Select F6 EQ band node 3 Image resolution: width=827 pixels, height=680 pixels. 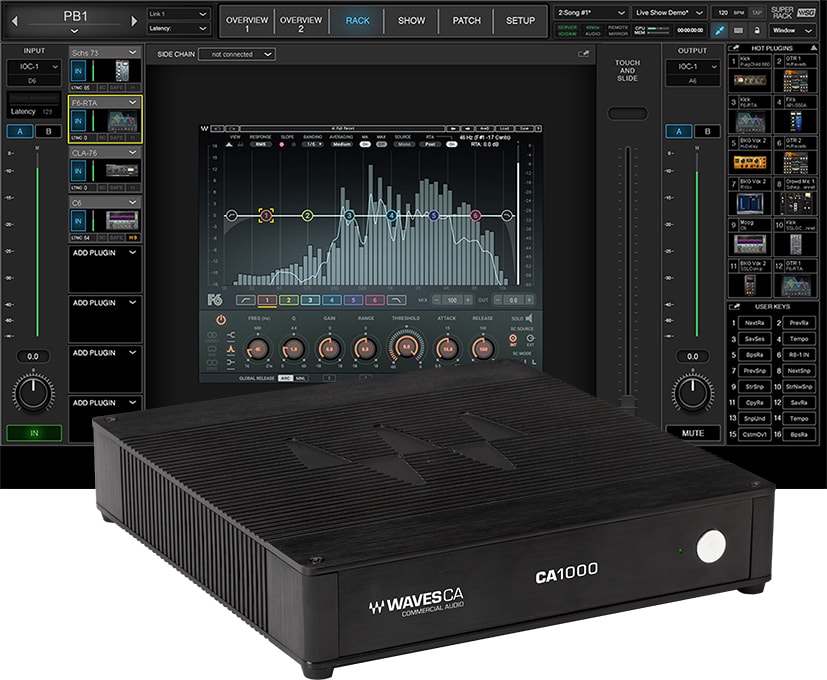click(349, 215)
